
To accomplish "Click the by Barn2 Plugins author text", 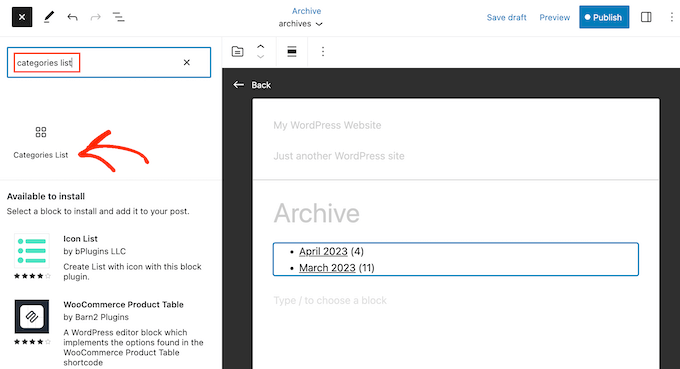I will coord(96,317).
